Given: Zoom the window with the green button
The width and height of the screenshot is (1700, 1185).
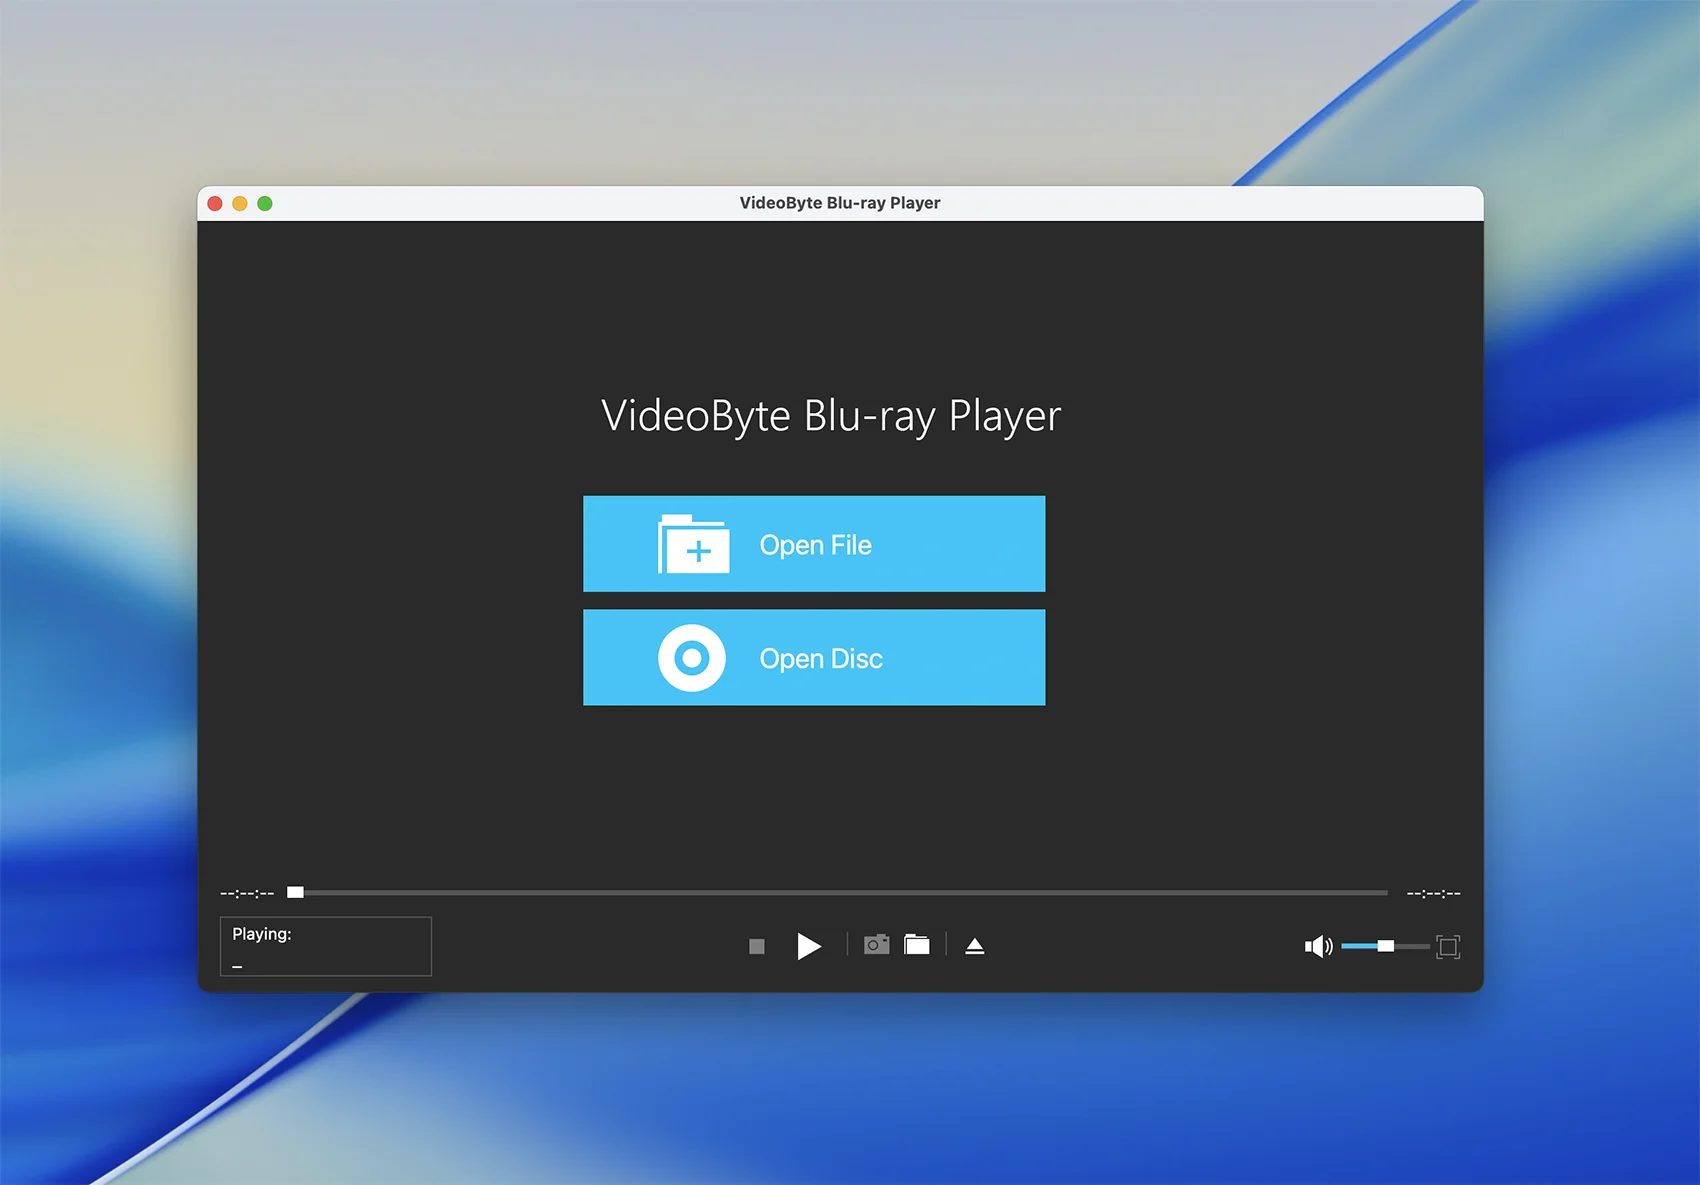Looking at the screenshot, I should point(265,204).
